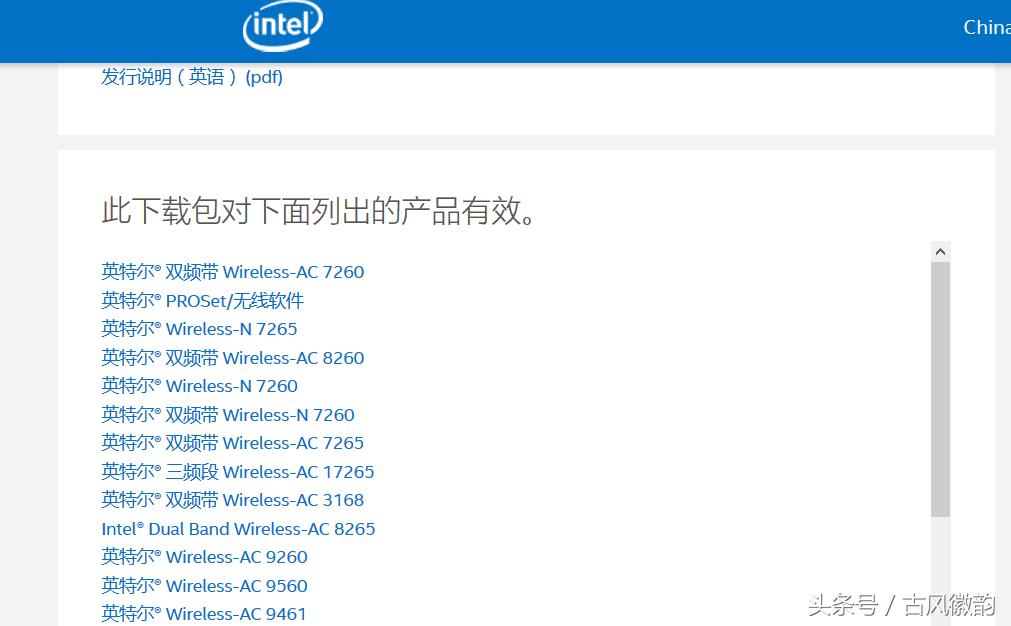Open 英特尔 双频带 Wireless-AC 7265 link
The width and height of the screenshot is (1011, 626).
pos(233,443)
